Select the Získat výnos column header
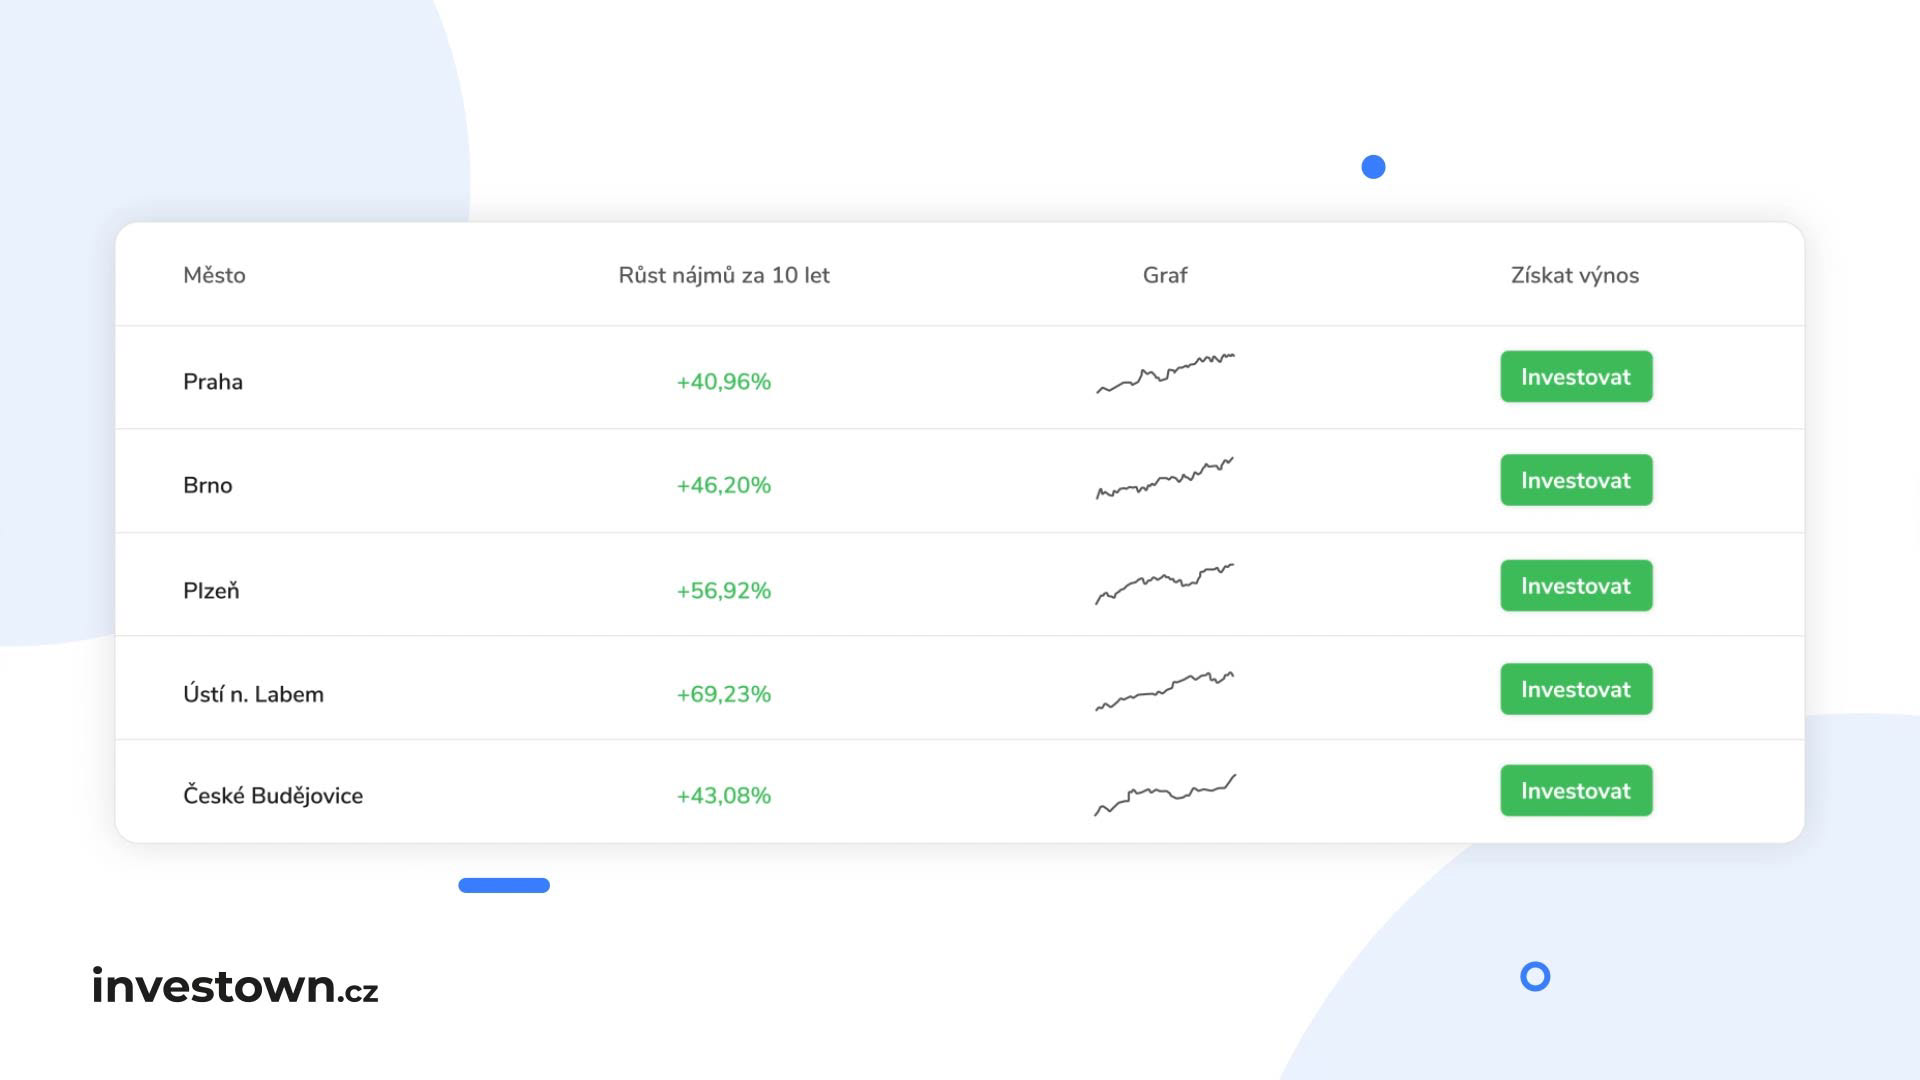 1575,275
